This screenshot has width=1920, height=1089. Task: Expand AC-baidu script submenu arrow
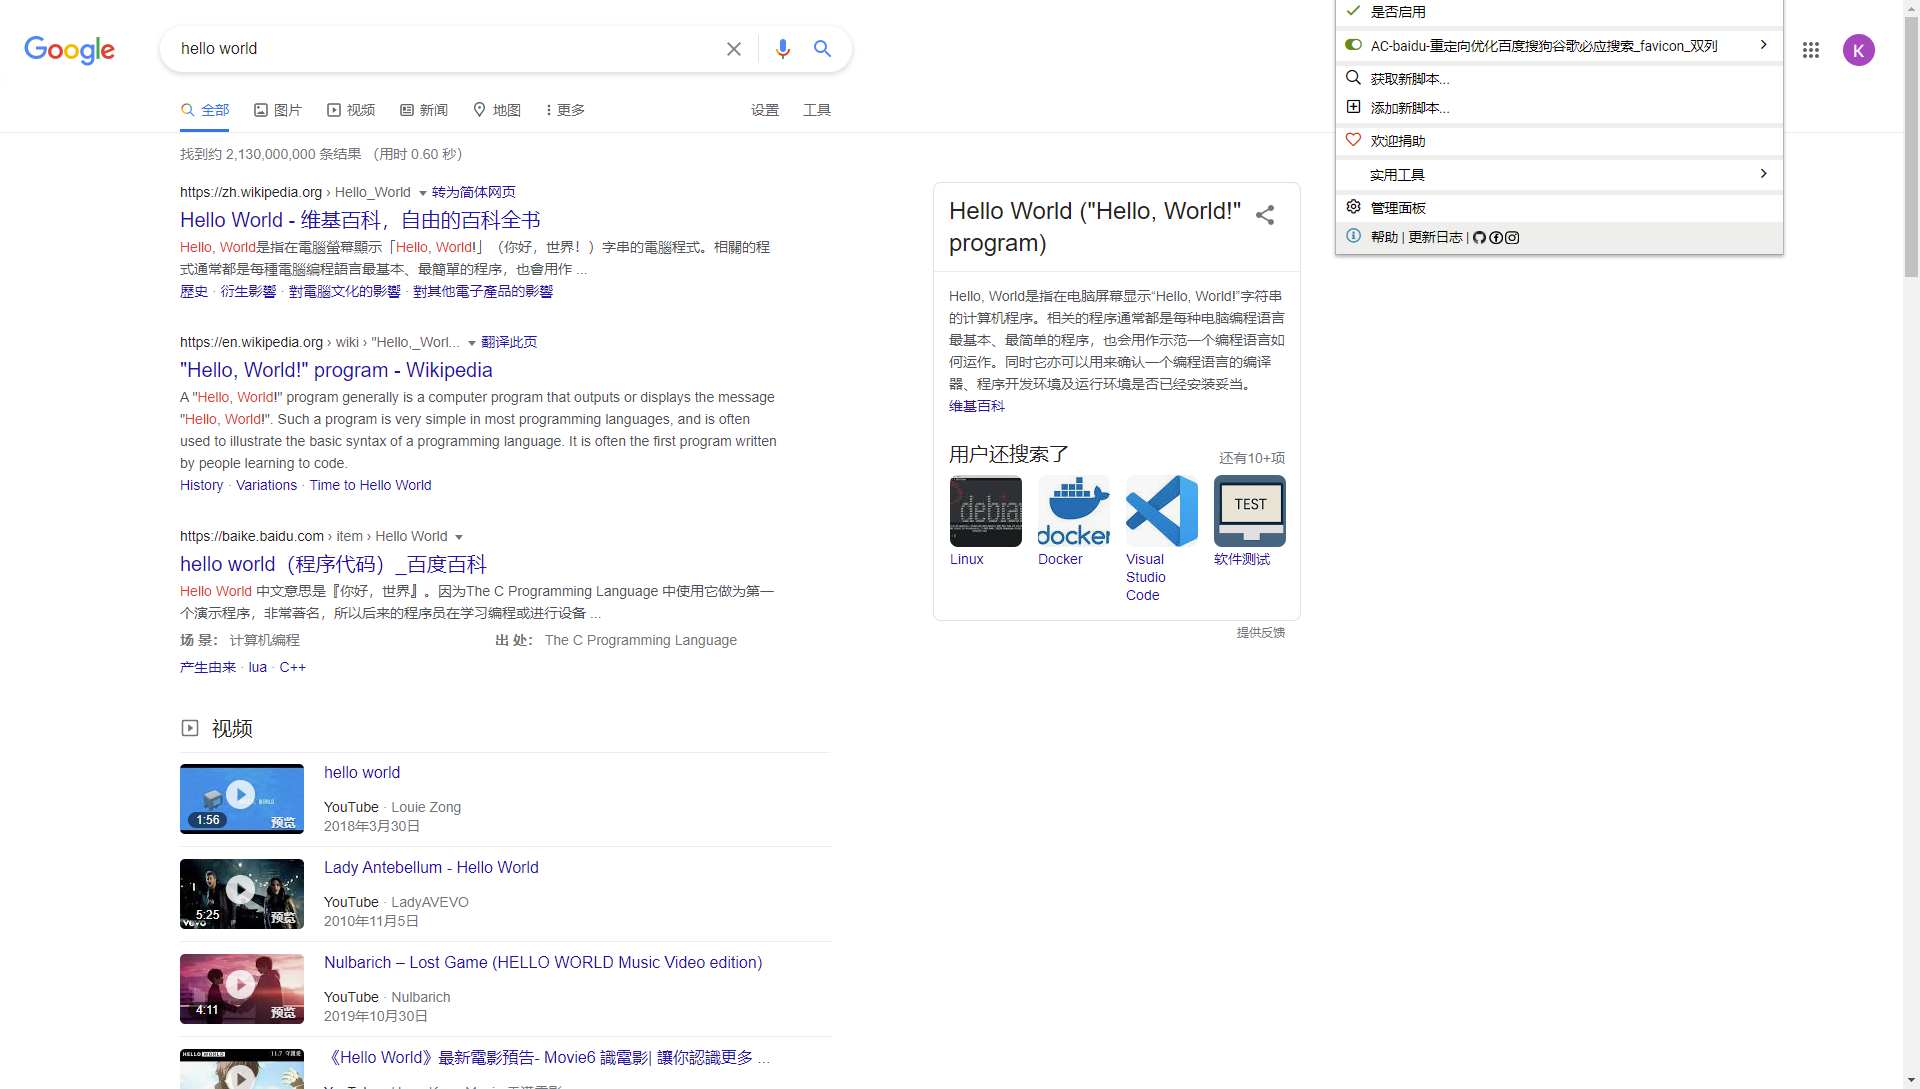click(x=1763, y=45)
